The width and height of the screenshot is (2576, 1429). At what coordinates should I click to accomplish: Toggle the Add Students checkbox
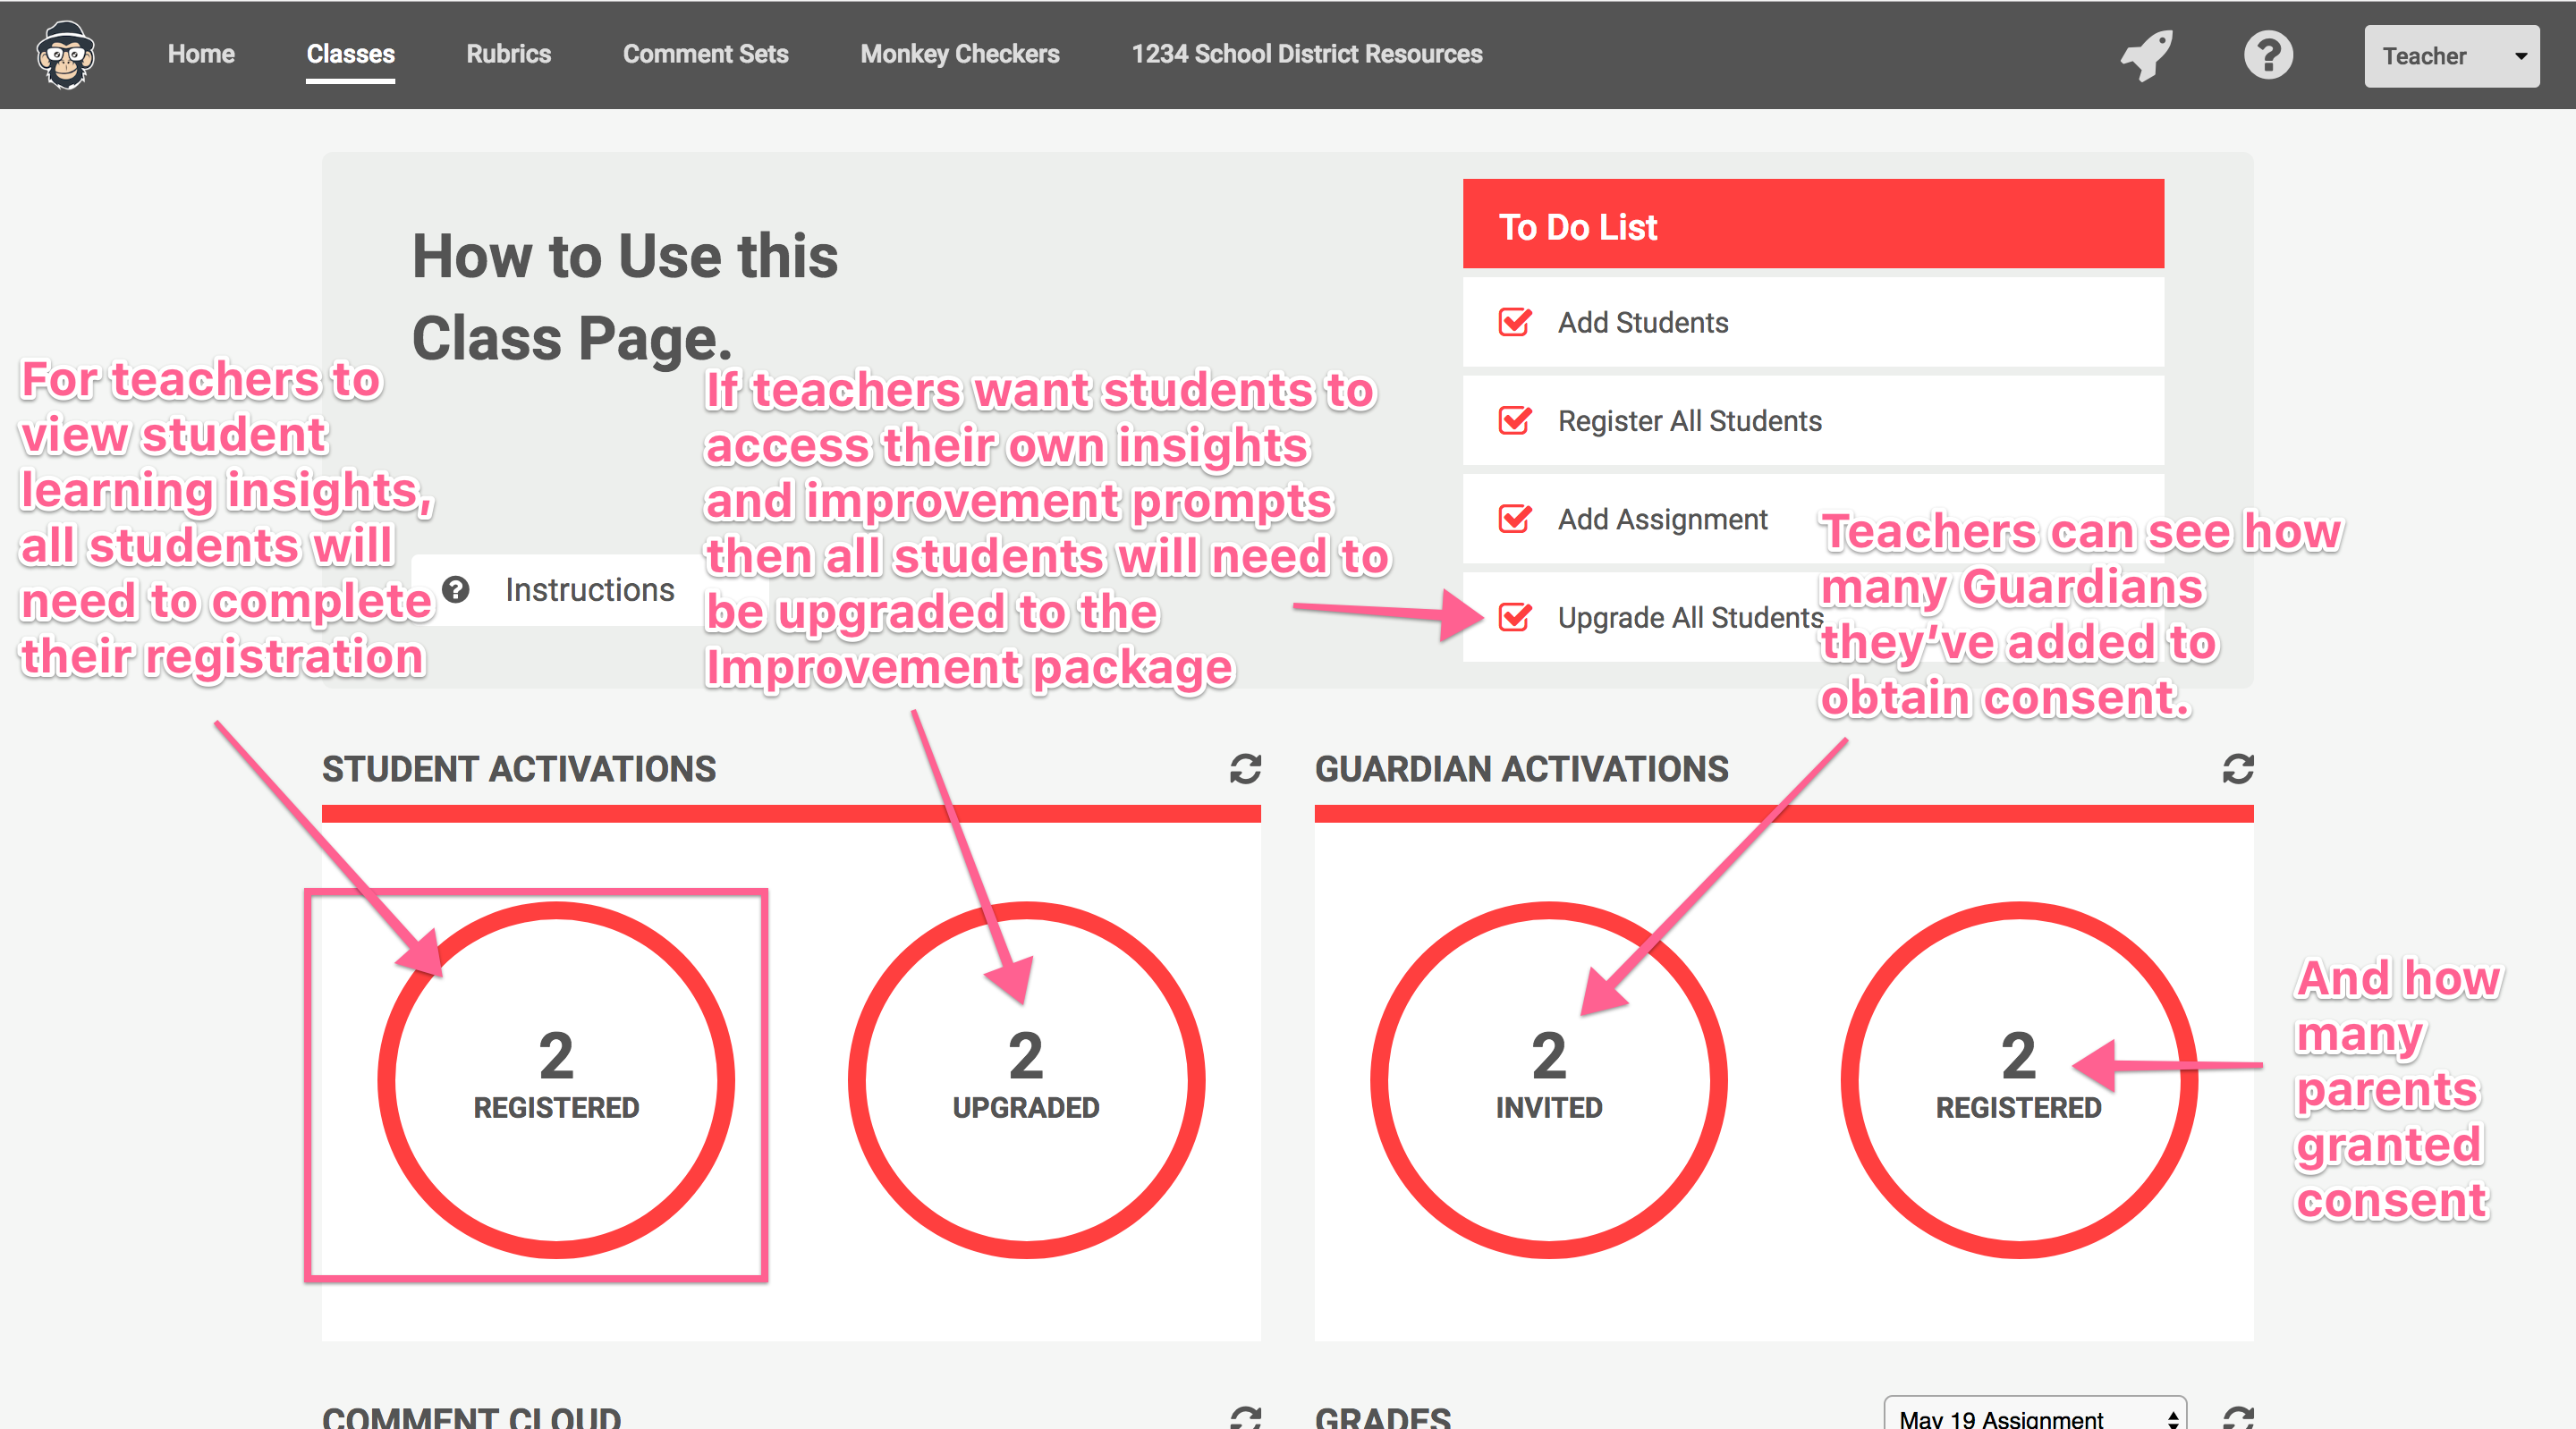1514,323
